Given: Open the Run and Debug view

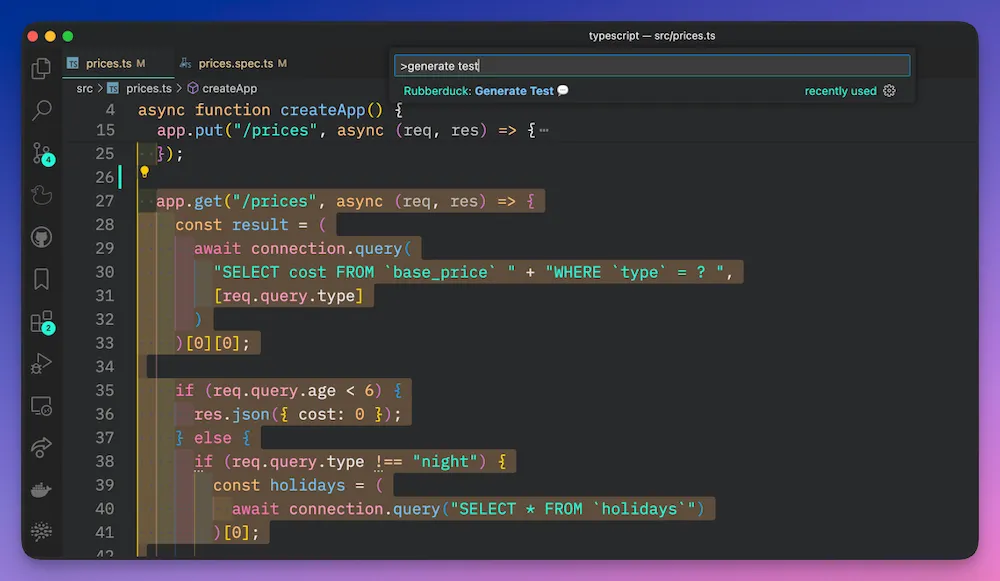Looking at the screenshot, I should (x=42, y=364).
